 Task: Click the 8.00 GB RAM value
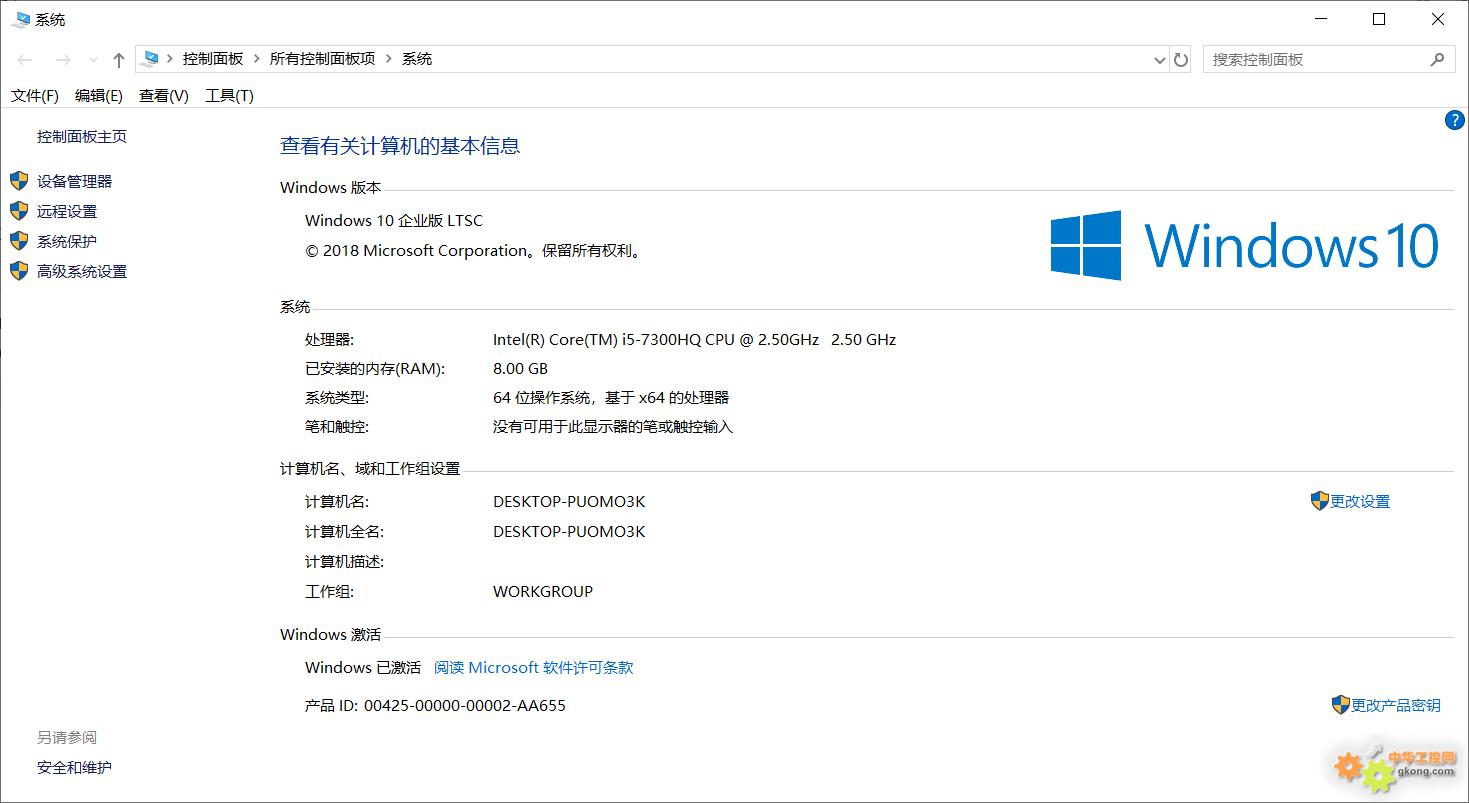coord(520,369)
